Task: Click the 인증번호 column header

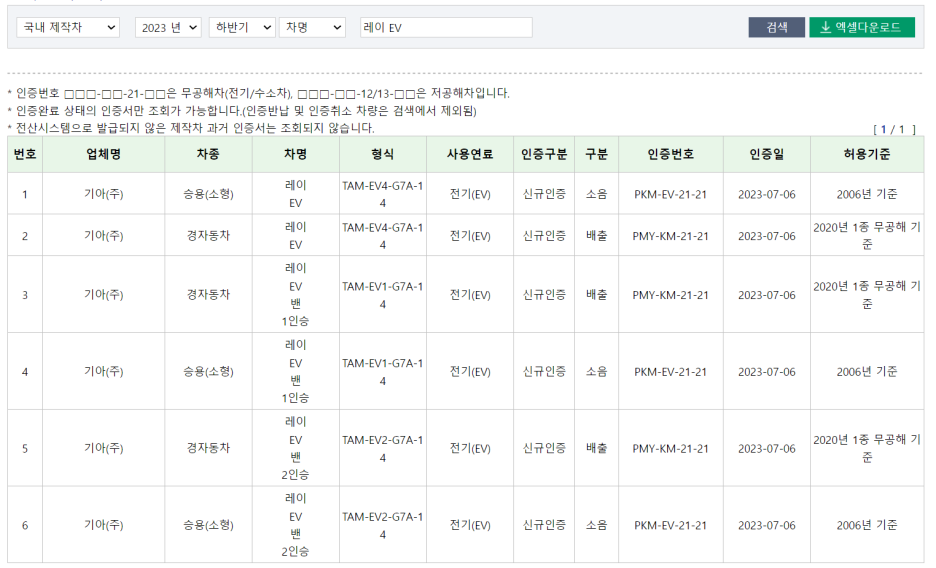Action: (671, 155)
